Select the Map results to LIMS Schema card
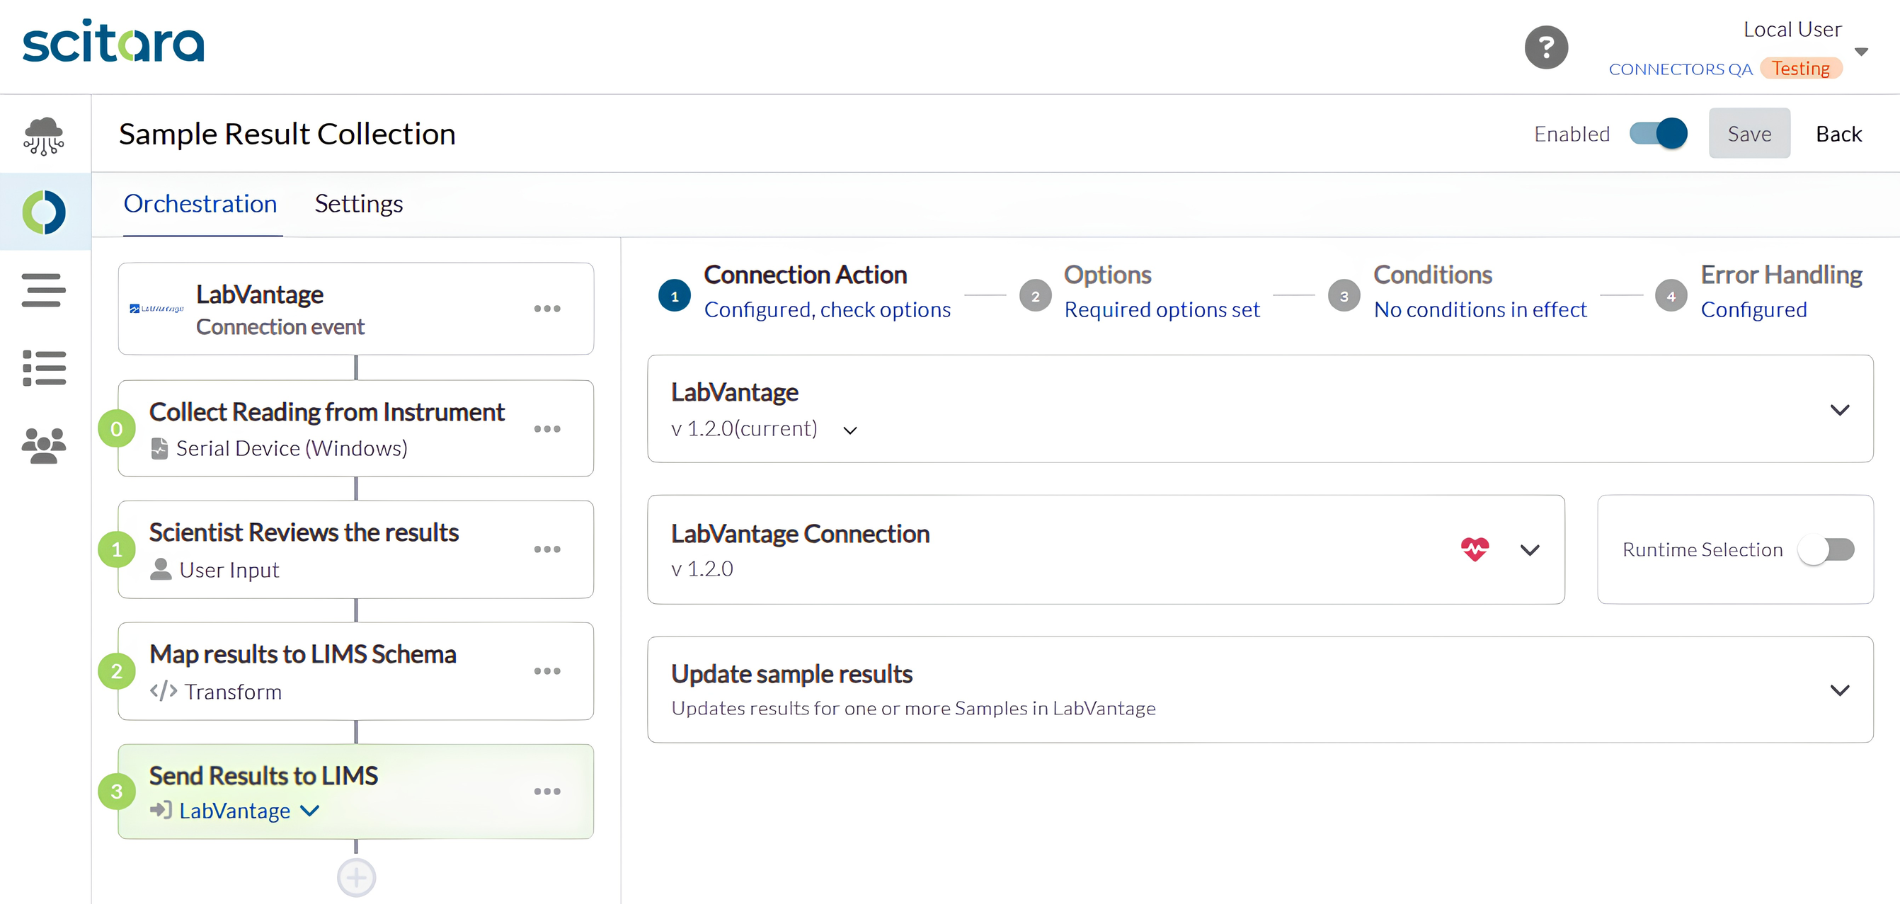This screenshot has height=904, width=1900. pyautogui.click(x=356, y=671)
